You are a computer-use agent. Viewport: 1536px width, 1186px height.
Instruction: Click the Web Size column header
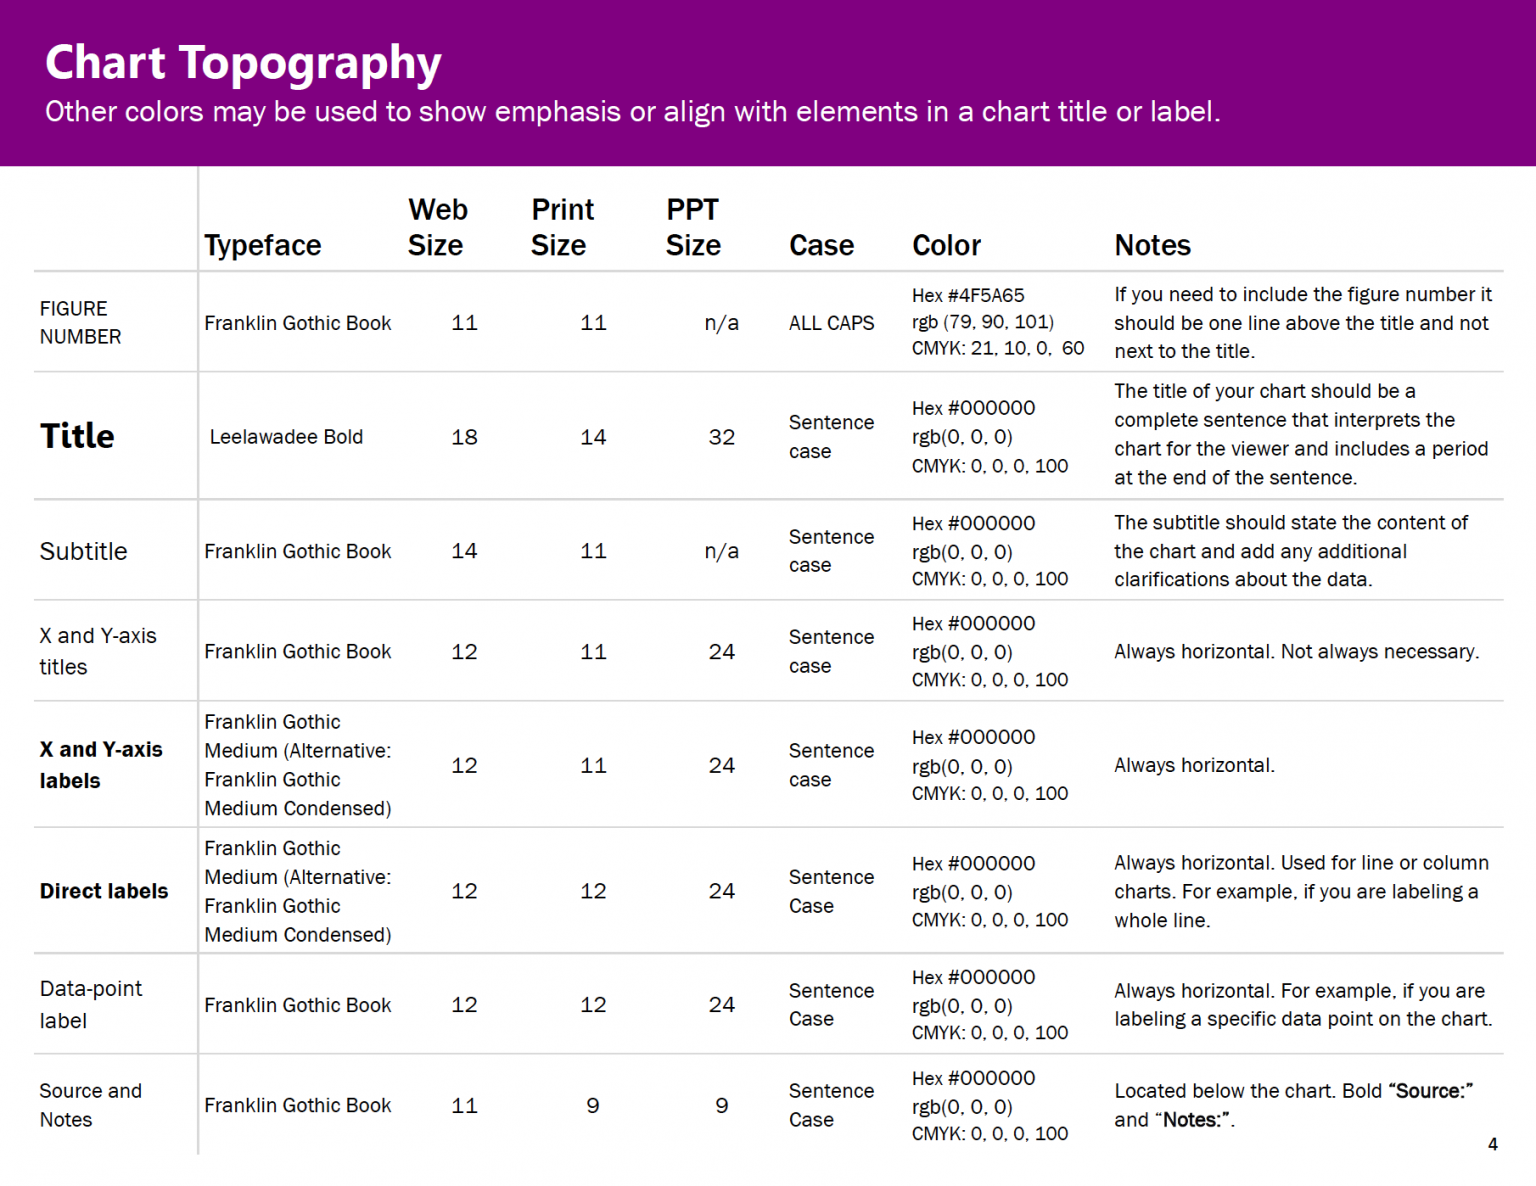coord(437,227)
